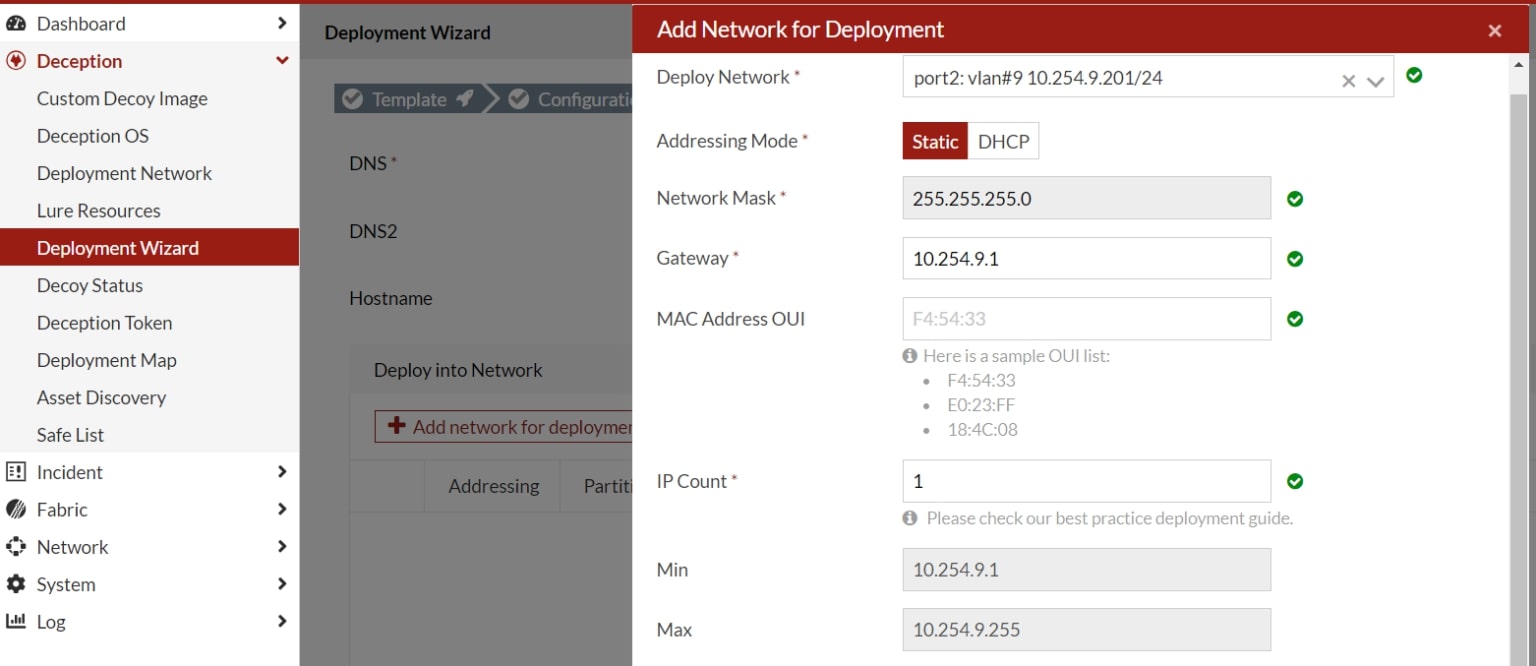Expand the Dashboard menu chevron
The image size is (1536, 666).
pyautogui.click(x=282, y=23)
